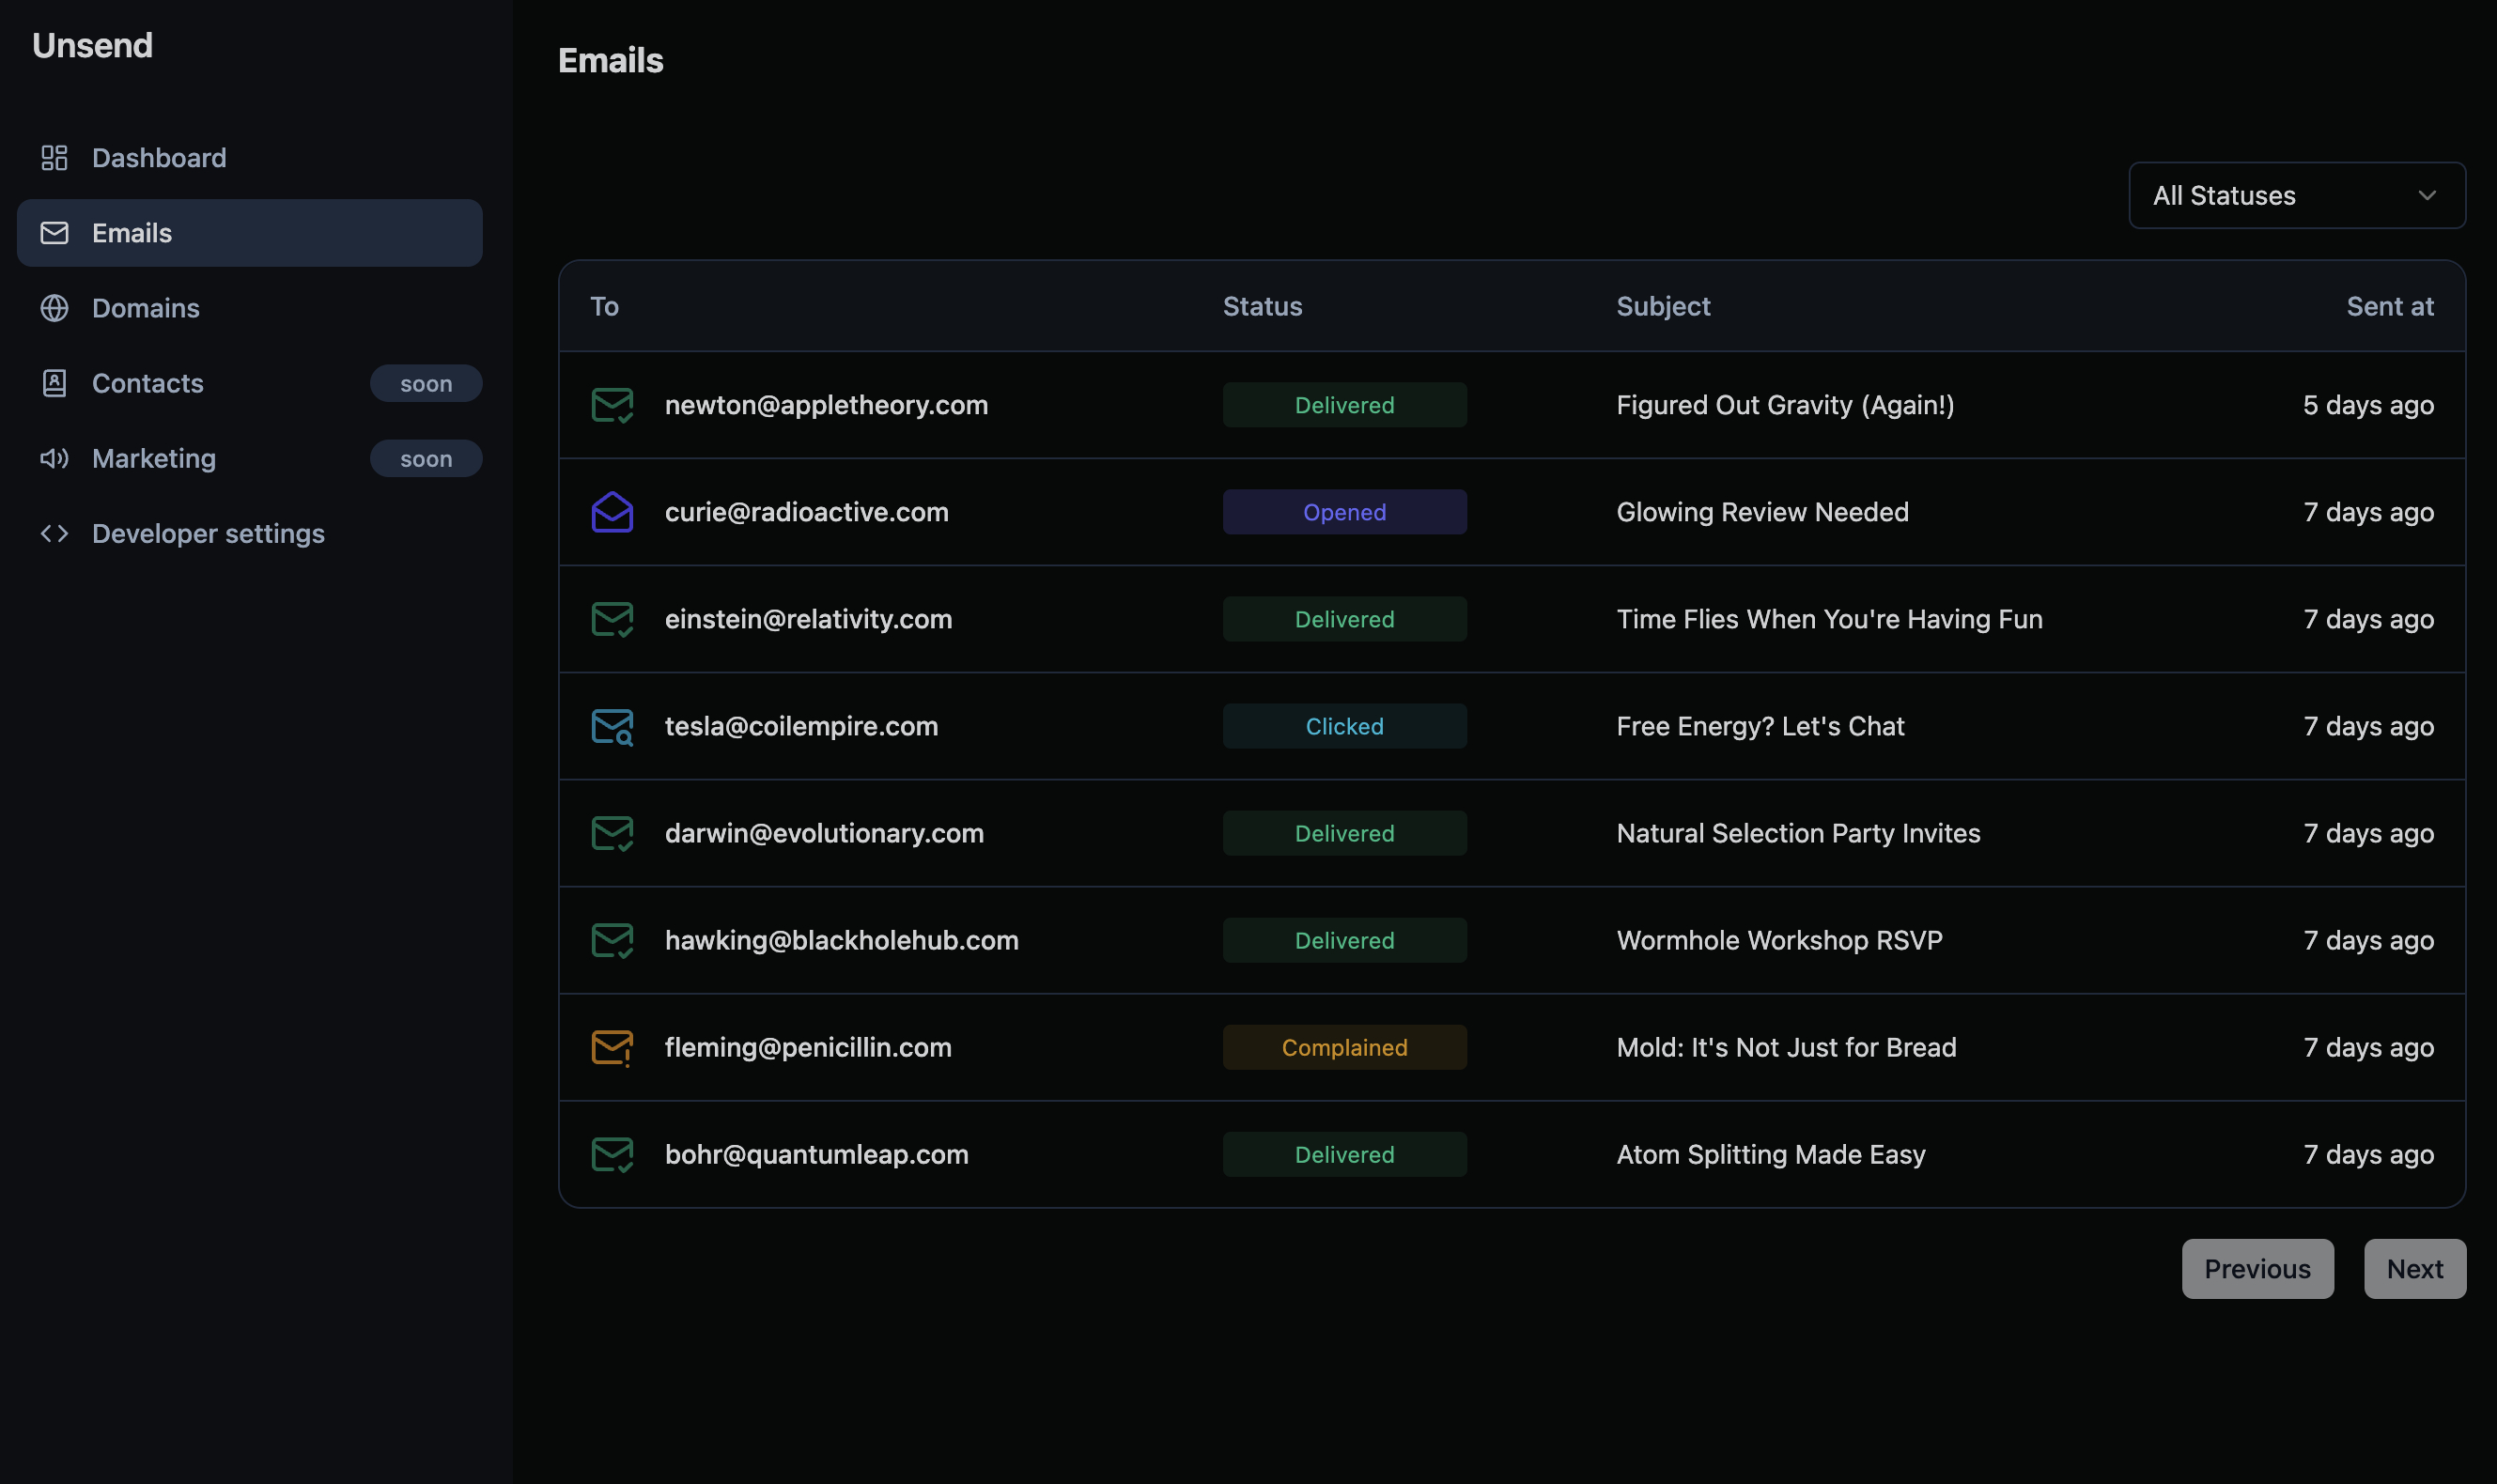Image resolution: width=2497 pixels, height=1484 pixels.
Task: Click the Dashboard grid icon in sidebar
Action: (x=54, y=158)
